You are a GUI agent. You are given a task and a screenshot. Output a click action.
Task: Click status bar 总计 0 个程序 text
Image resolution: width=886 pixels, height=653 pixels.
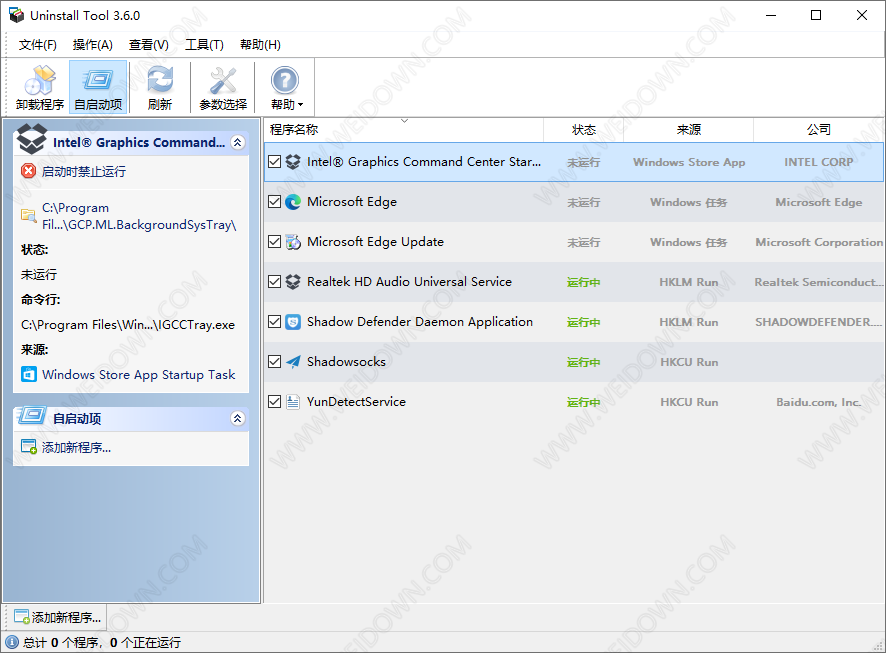[62, 642]
